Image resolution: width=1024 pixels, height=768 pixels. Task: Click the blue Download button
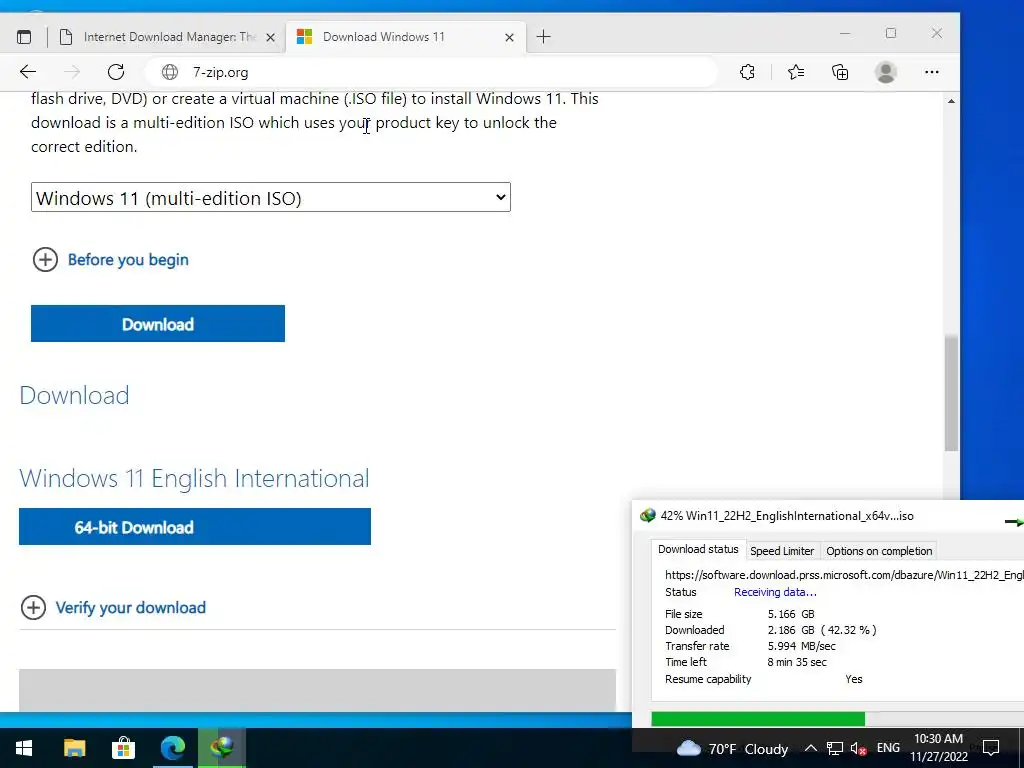coord(157,323)
